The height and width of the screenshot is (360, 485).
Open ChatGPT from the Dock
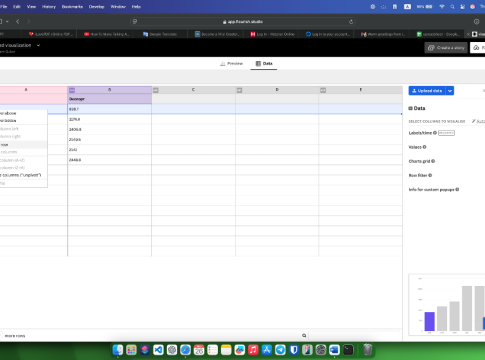(x=172, y=350)
